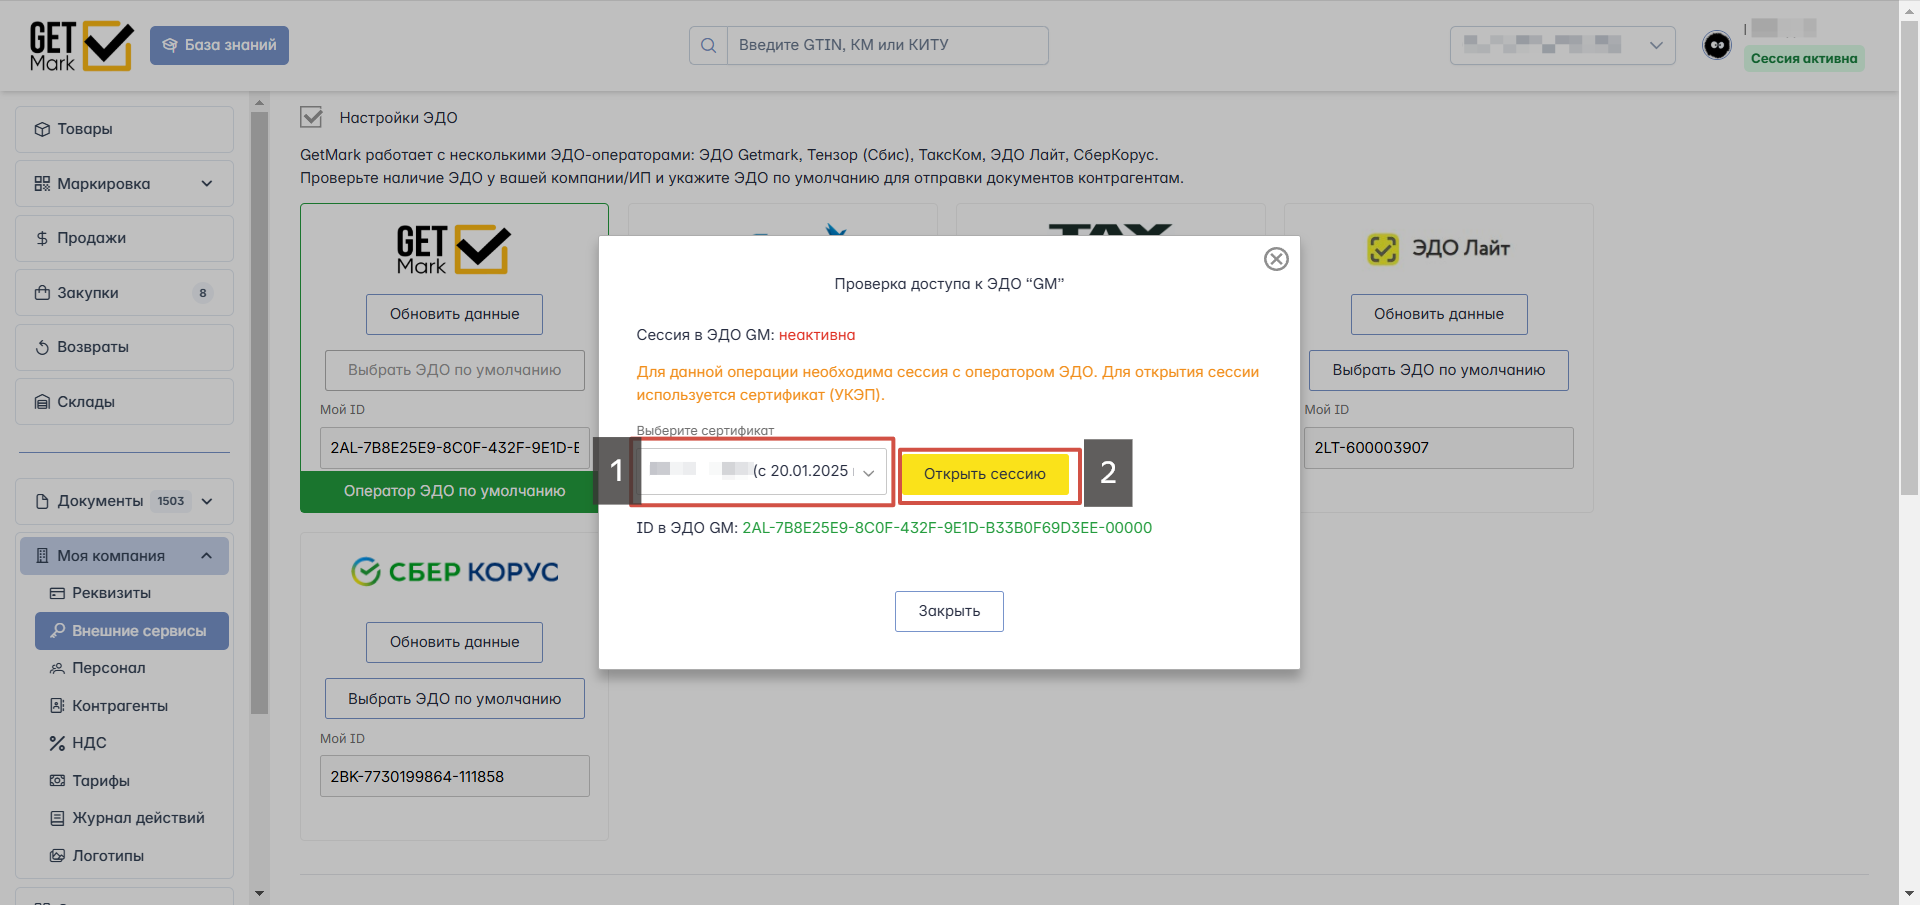Image resolution: width=1920 pixels, height=905 pixels.
Task: Click the search magnifier icon
Action: (x=708, y=45)
